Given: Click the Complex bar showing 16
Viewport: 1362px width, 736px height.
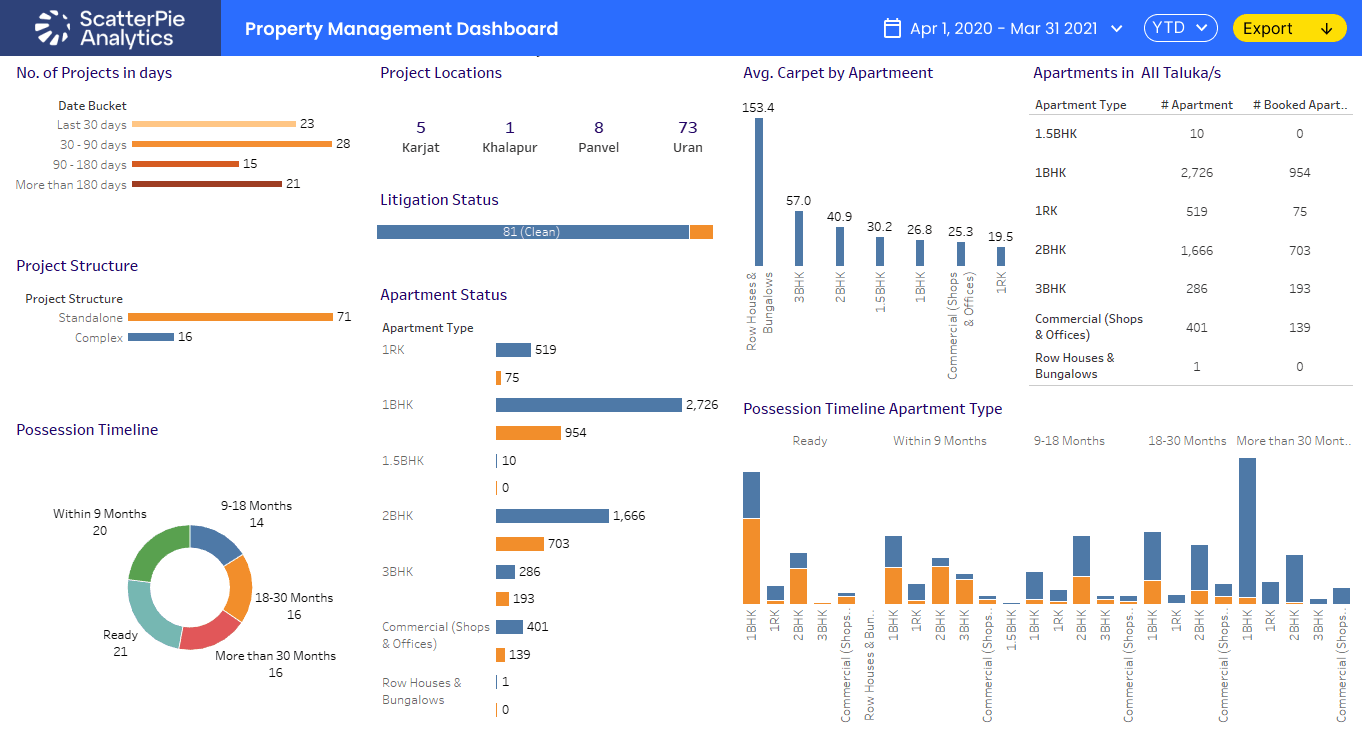Looking at the screenshot, I should [x=152, y=337].
